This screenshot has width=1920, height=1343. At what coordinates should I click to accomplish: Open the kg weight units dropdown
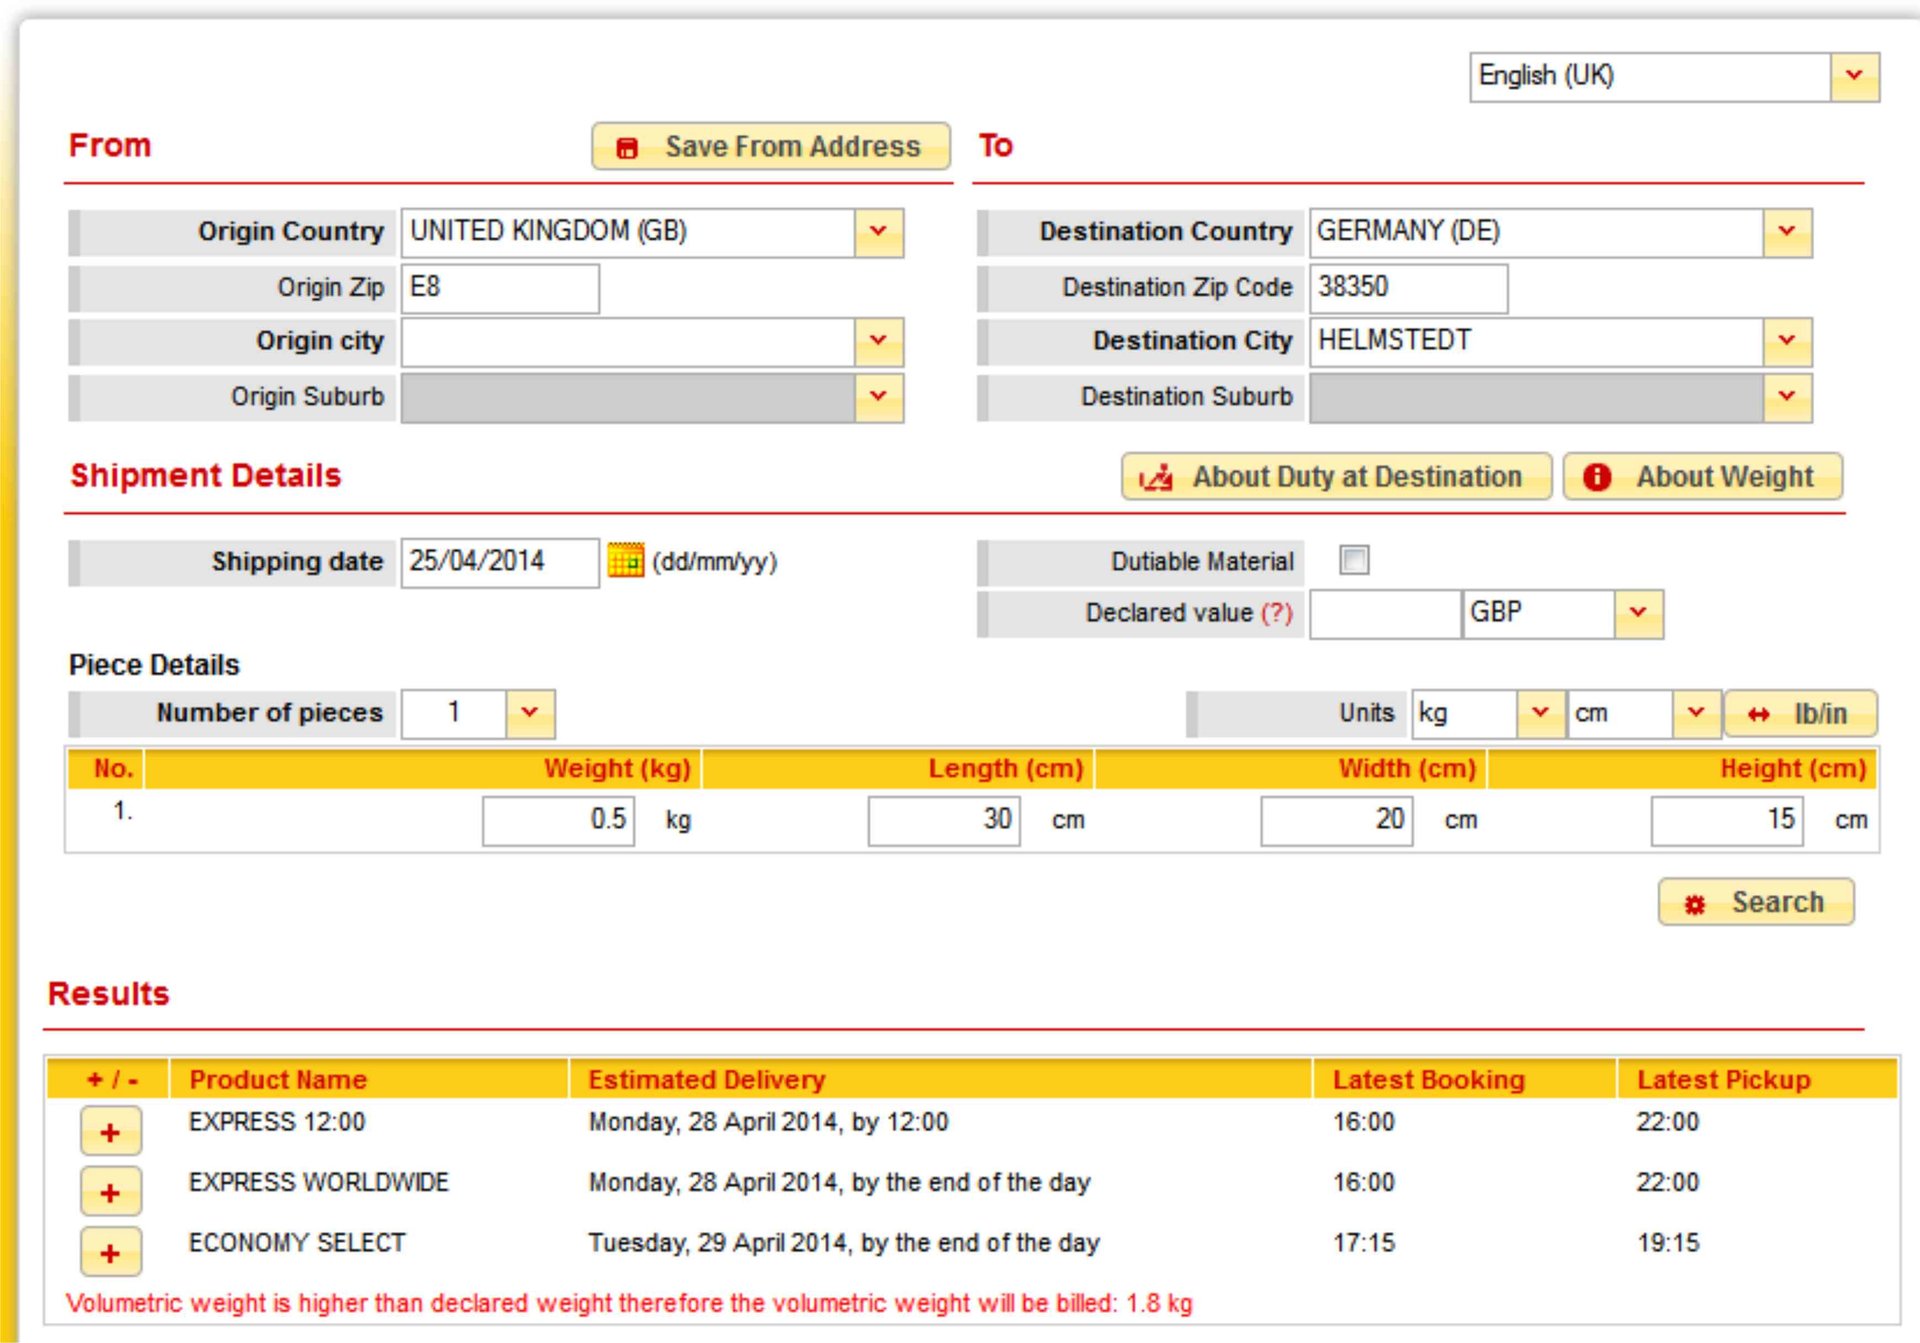[1541, 713]
